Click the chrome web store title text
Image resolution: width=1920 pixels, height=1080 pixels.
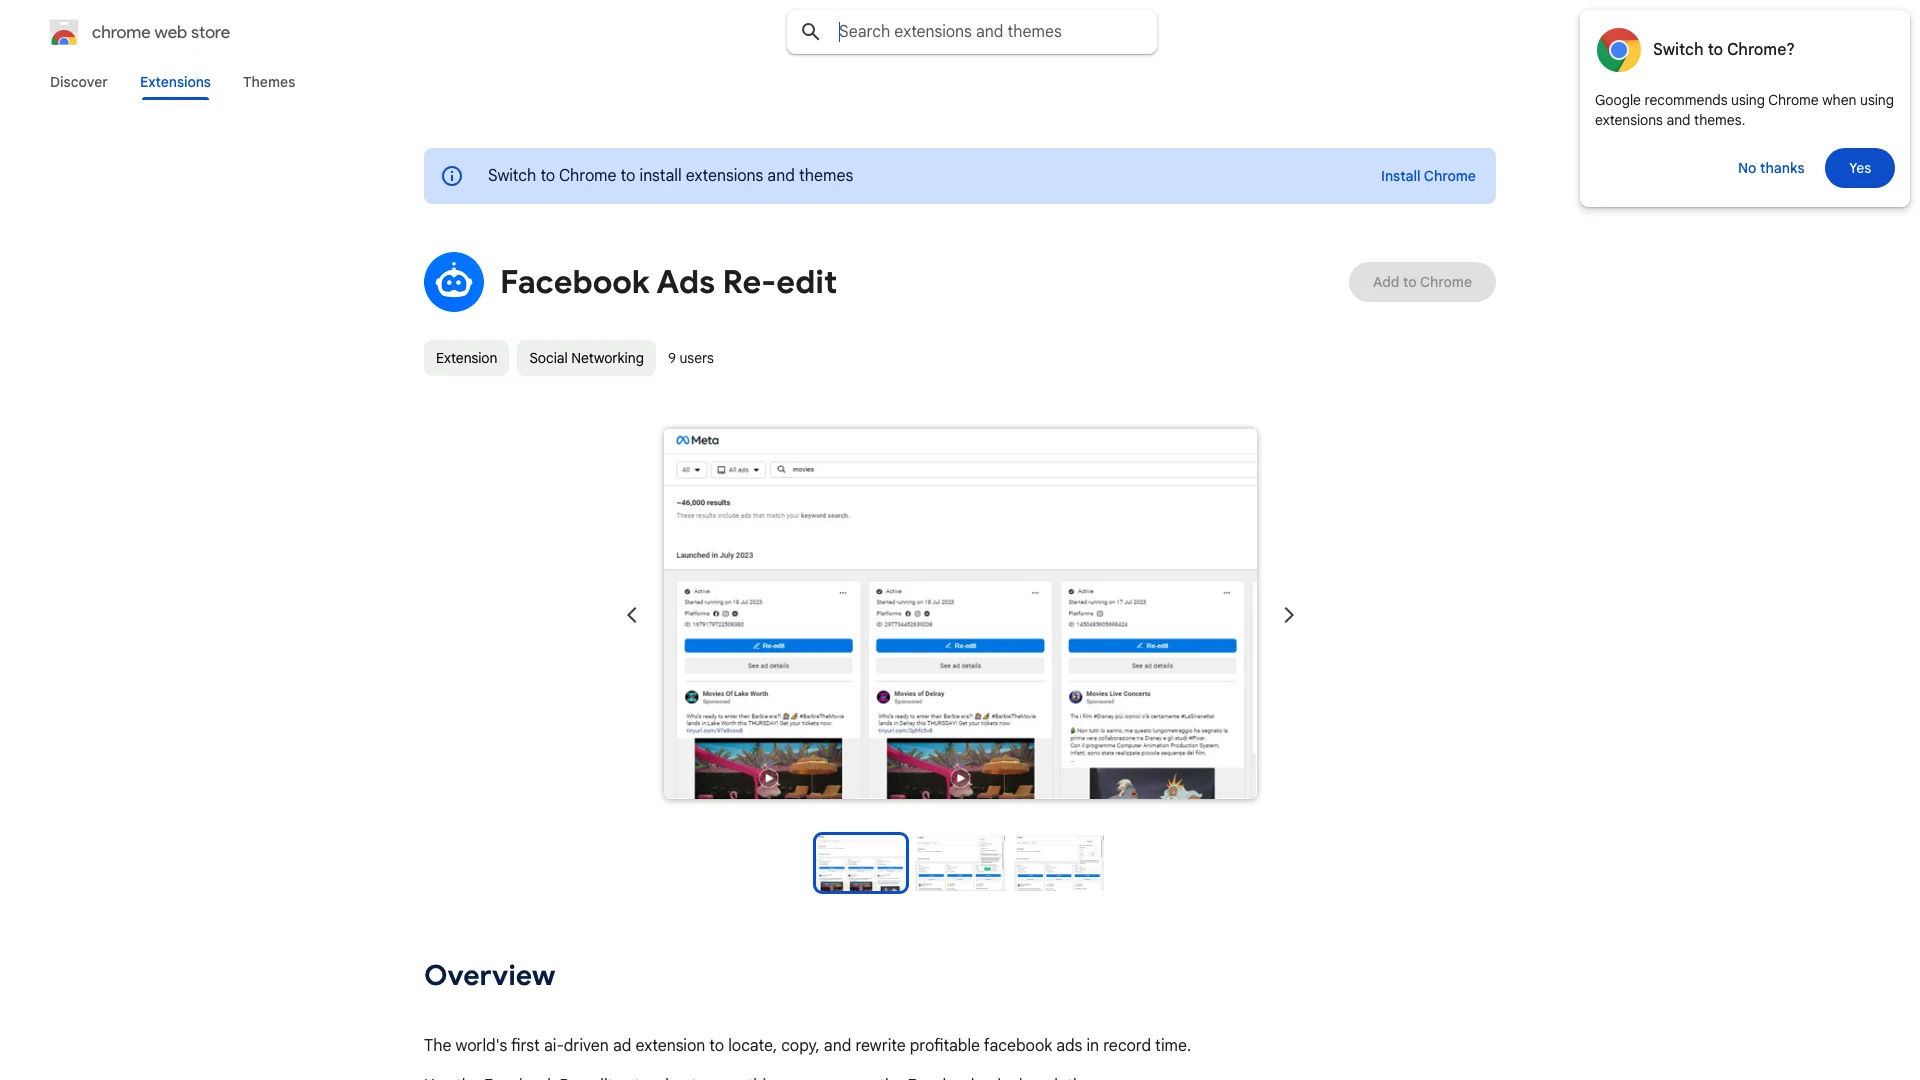point(161,32)
